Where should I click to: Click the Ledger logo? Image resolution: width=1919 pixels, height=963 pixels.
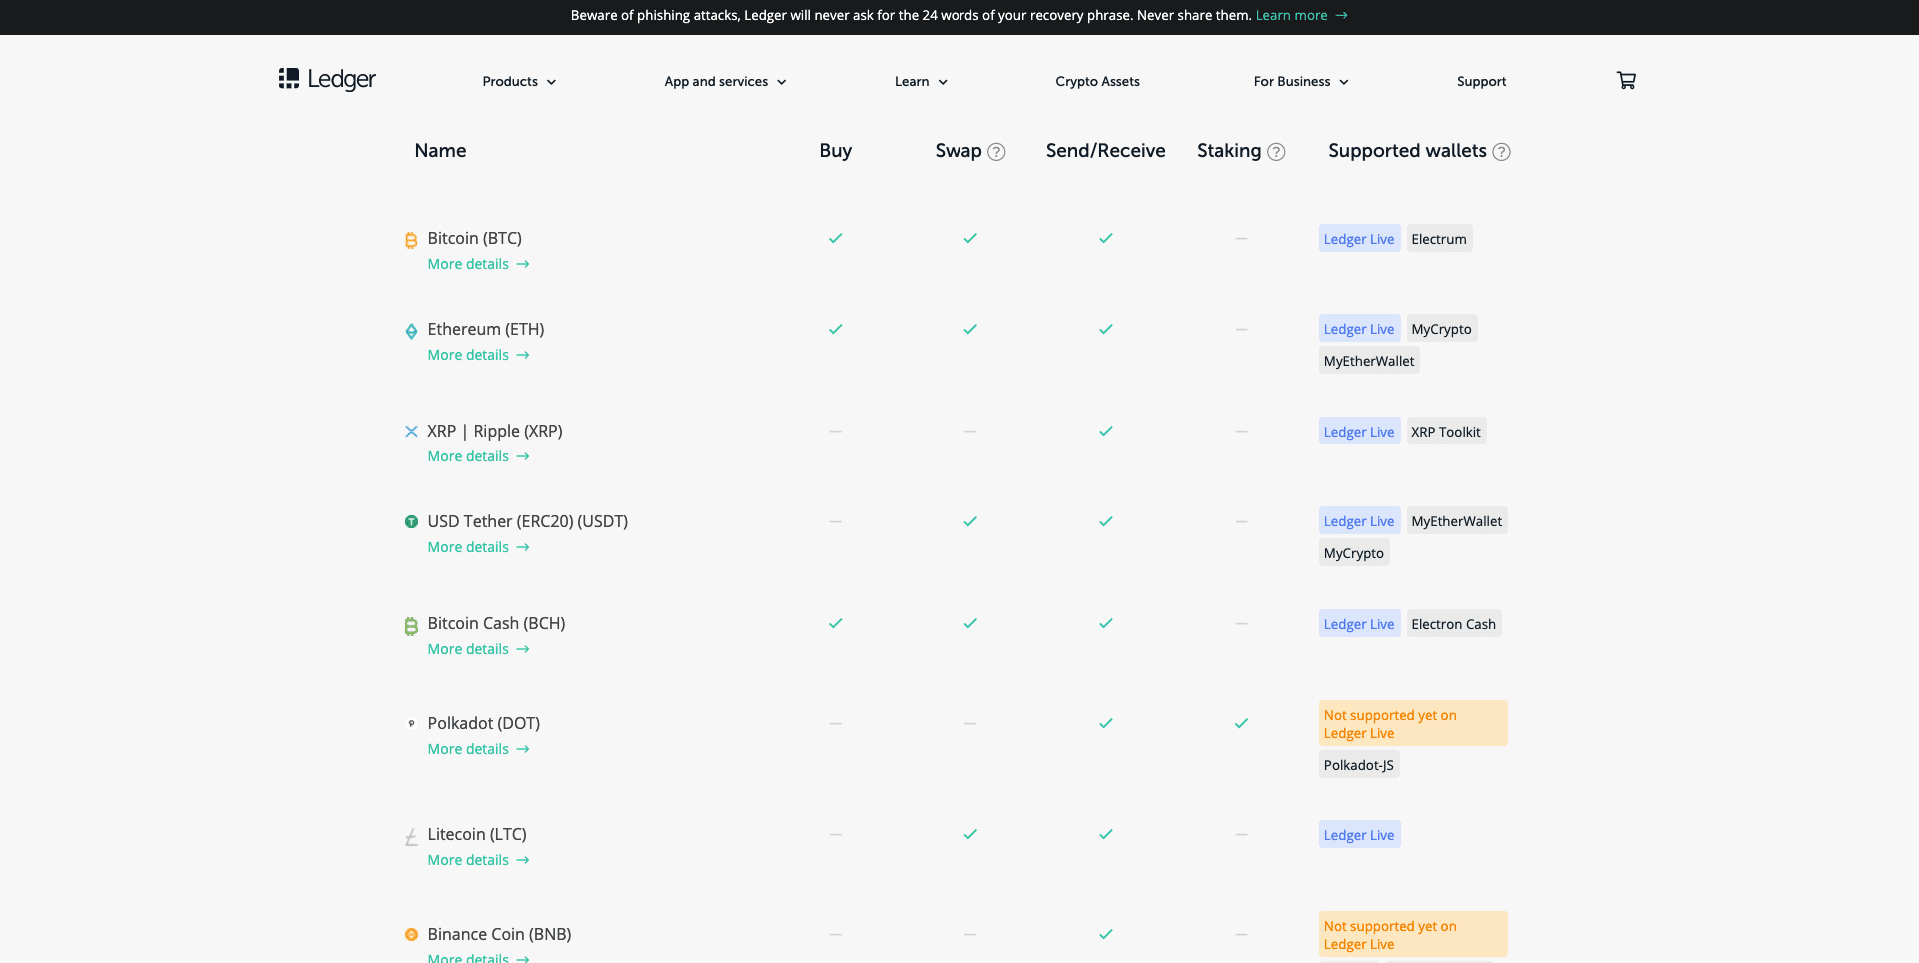click(x=327, y=79)
